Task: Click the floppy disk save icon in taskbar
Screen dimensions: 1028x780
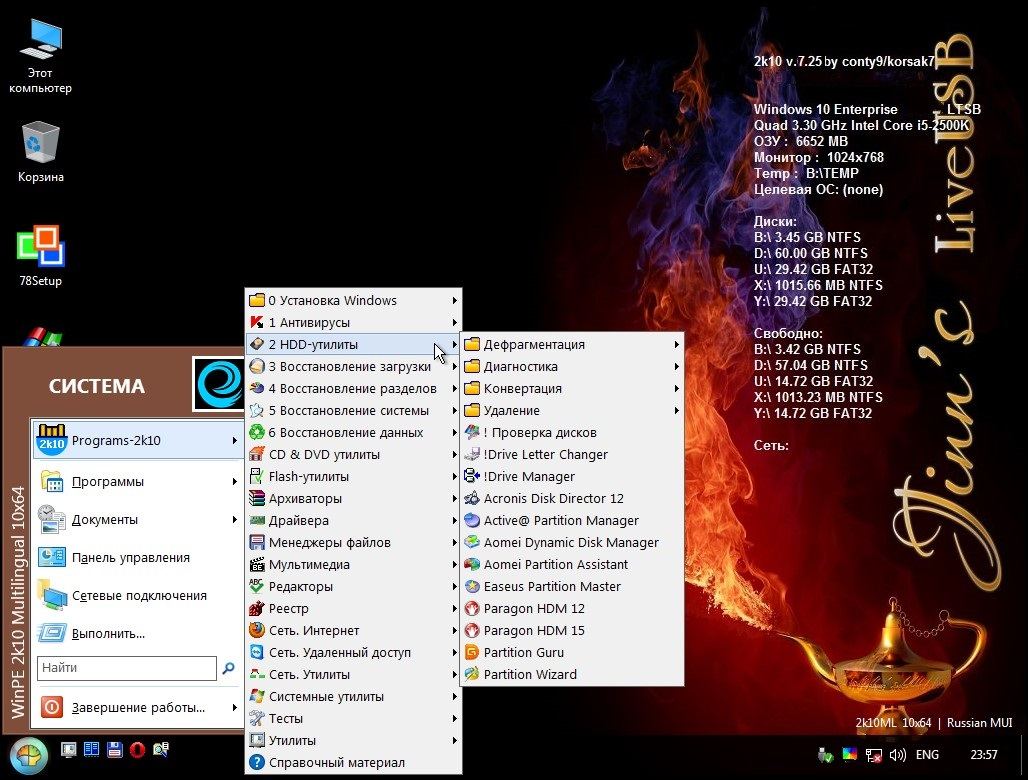Action: tap(114, 750)
